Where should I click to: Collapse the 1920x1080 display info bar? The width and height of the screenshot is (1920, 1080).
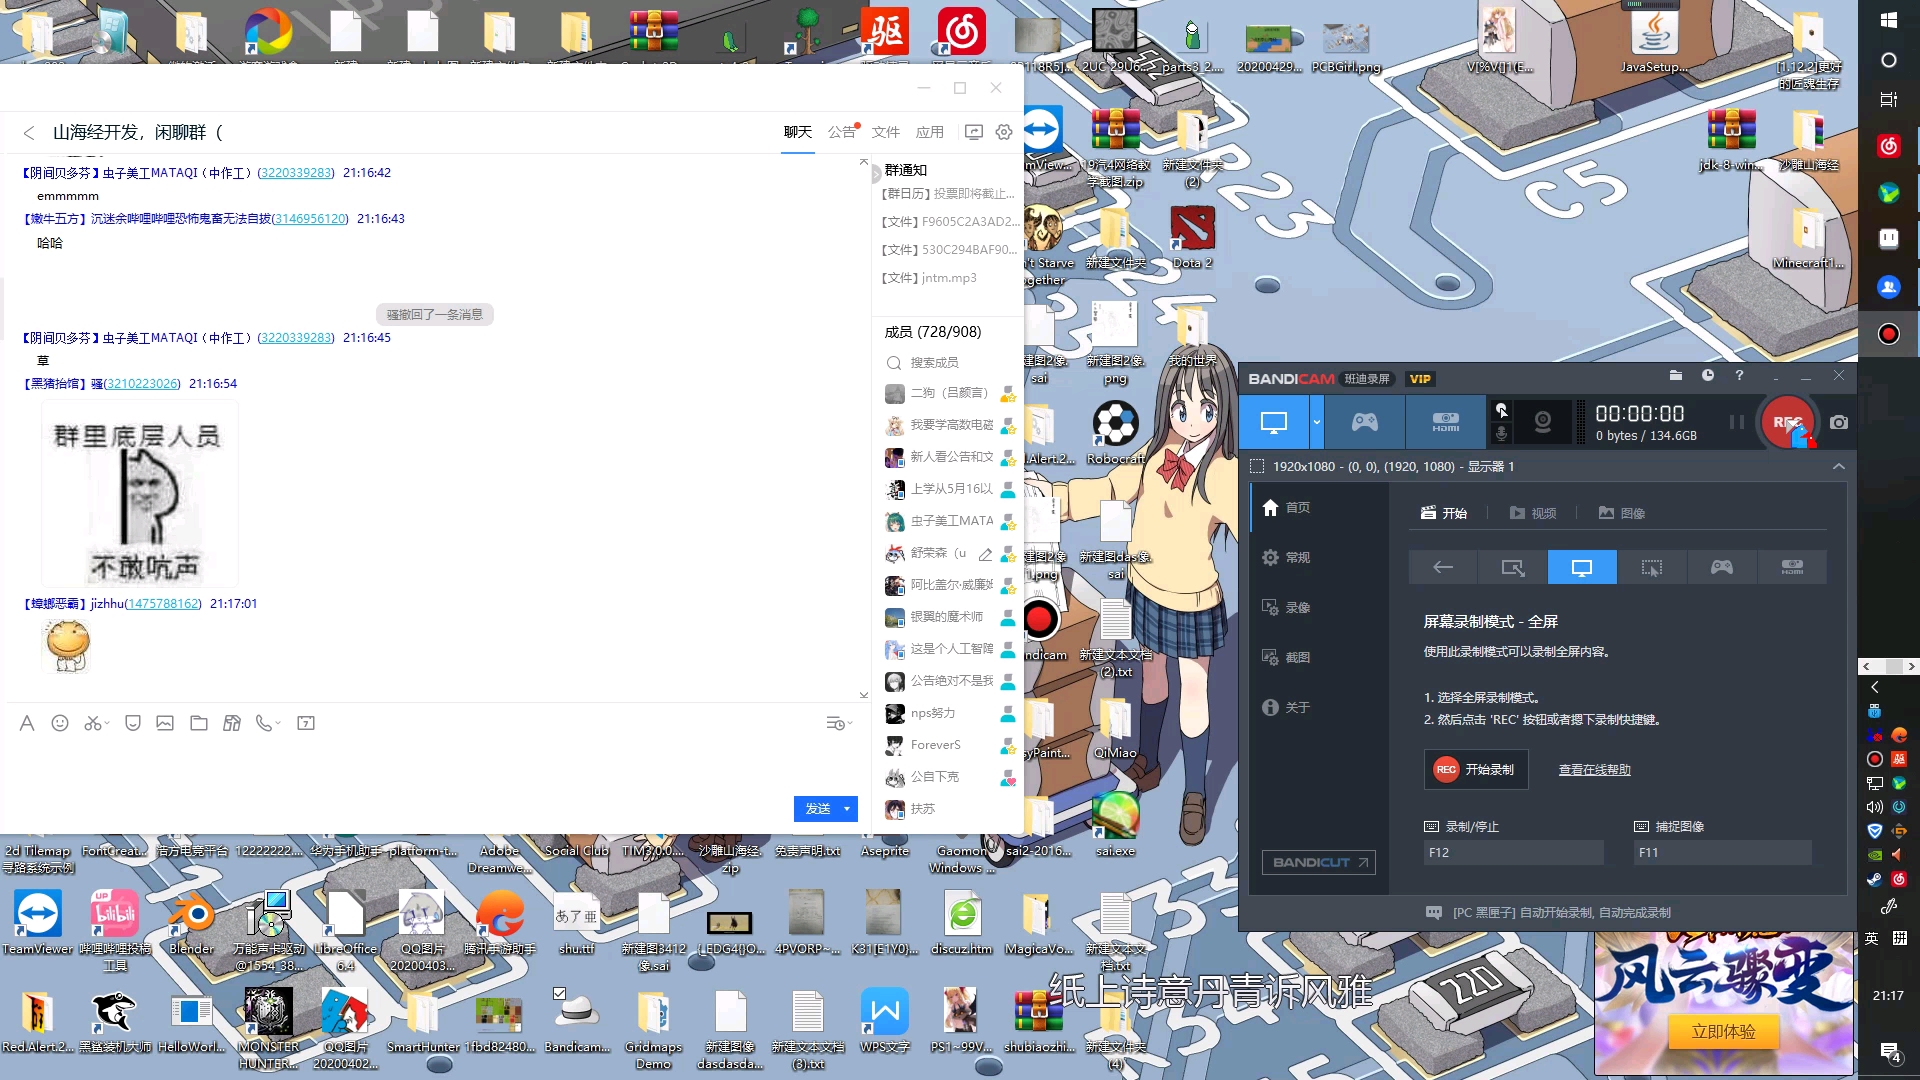click(1838, 466)
